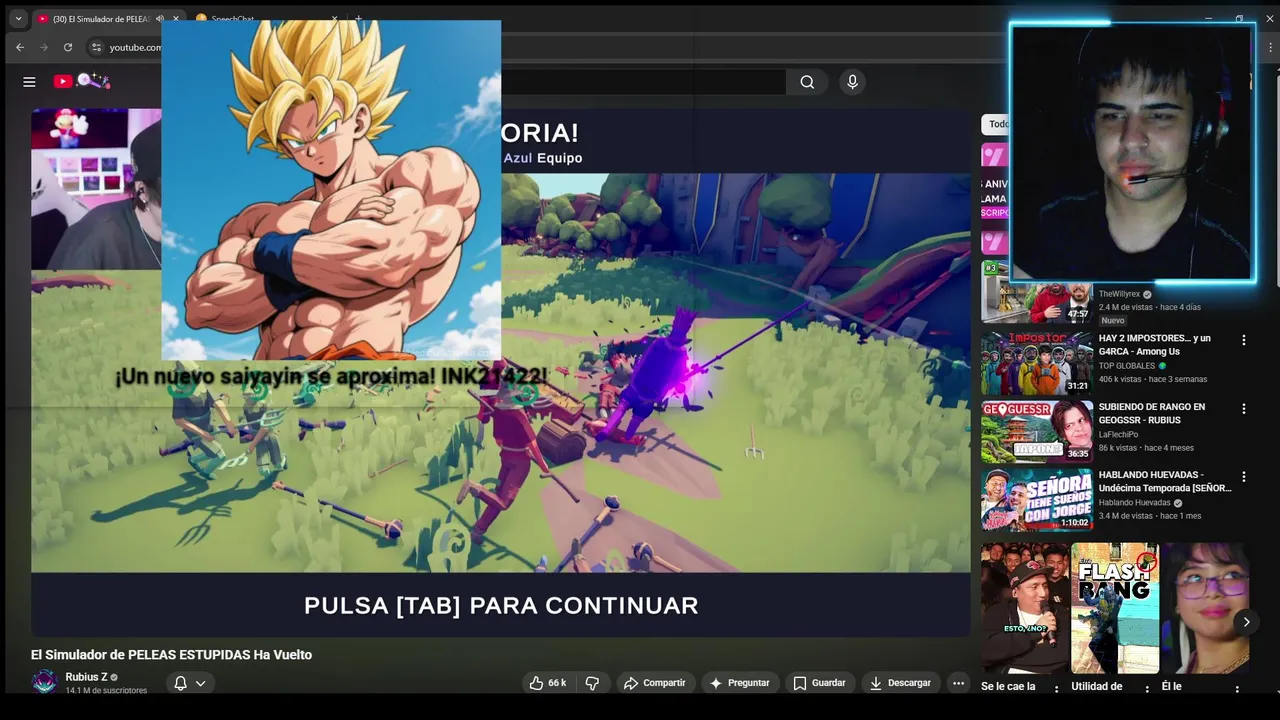
Task: Open the Rubius Z channel name link
Action: (86, 677)
